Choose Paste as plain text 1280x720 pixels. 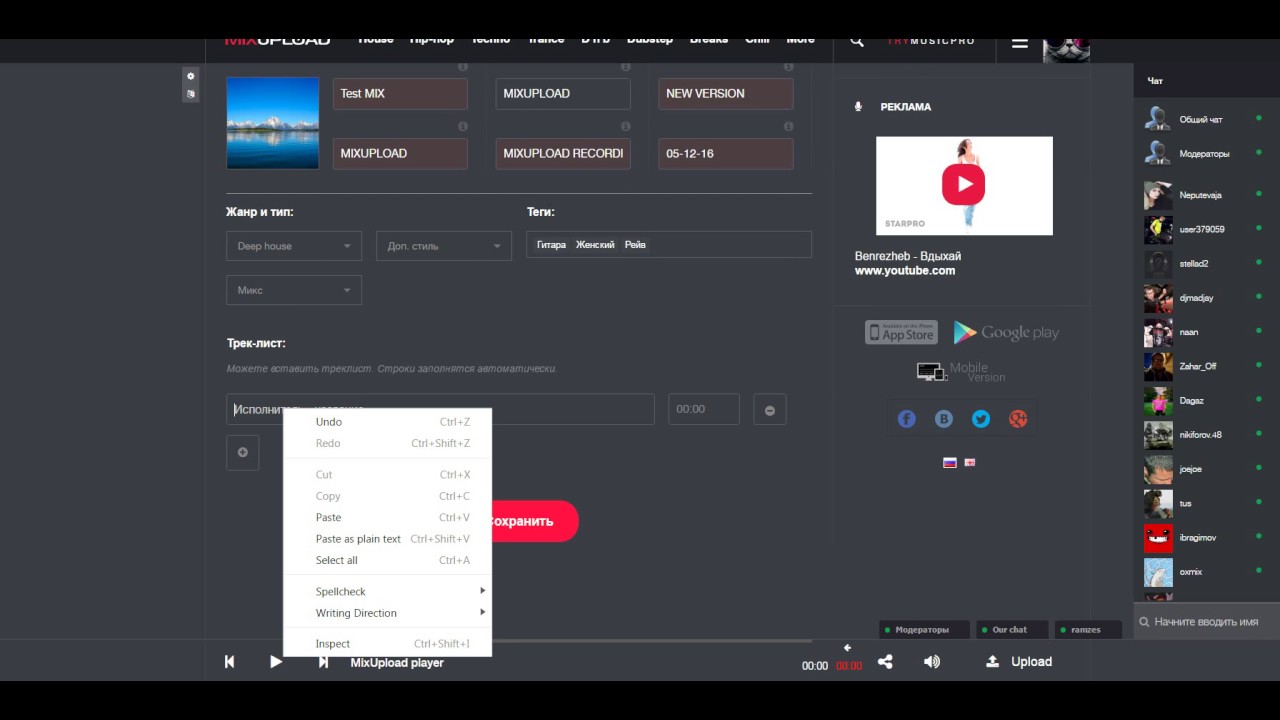click(388, 539)
